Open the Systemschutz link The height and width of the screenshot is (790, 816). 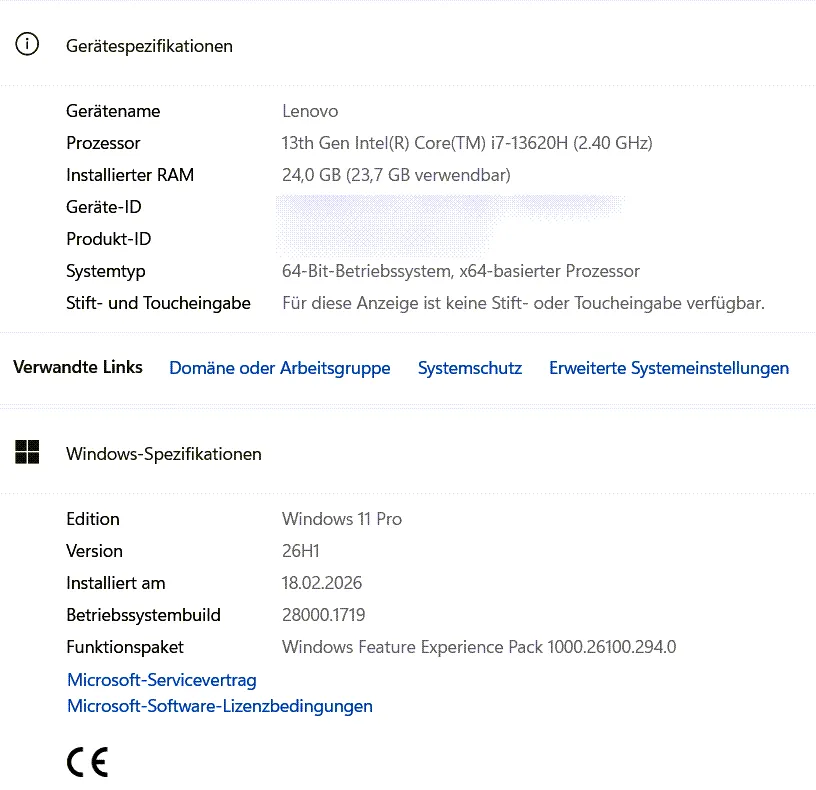click(x=469, y=368)
